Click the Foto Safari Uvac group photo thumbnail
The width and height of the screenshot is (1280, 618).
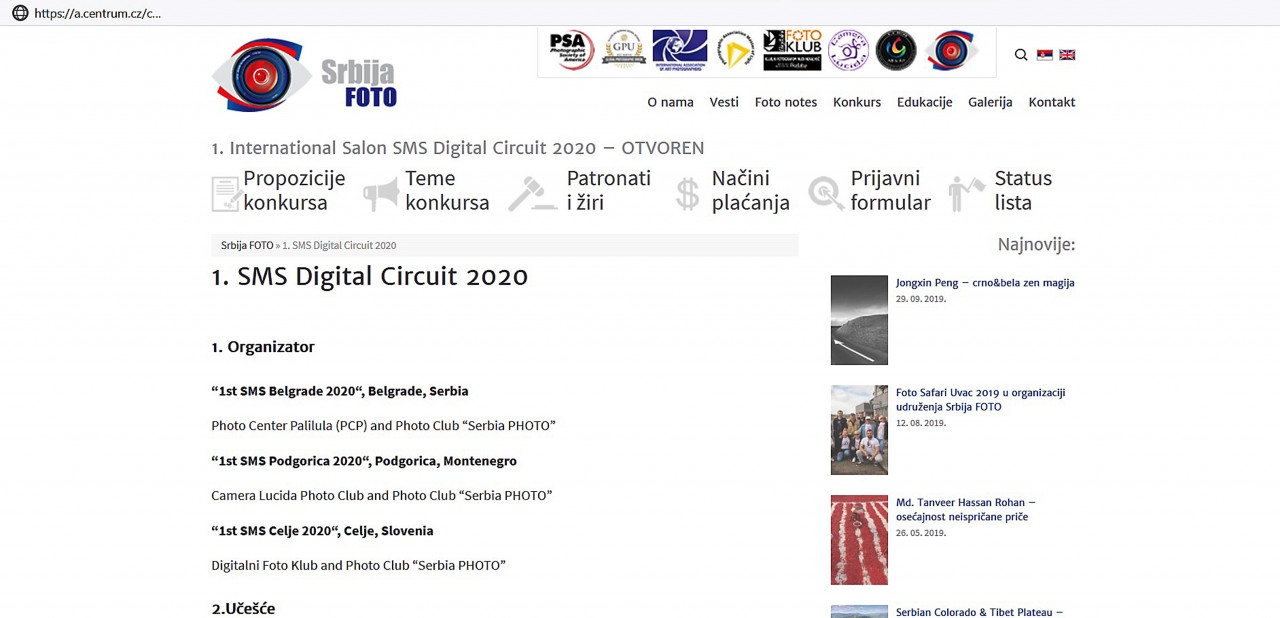tap(859, 430)
